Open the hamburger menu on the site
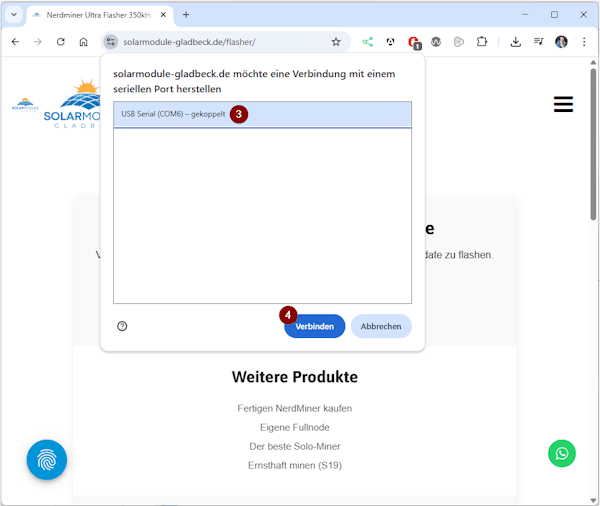The image size is (600, 506). [563, 104]
